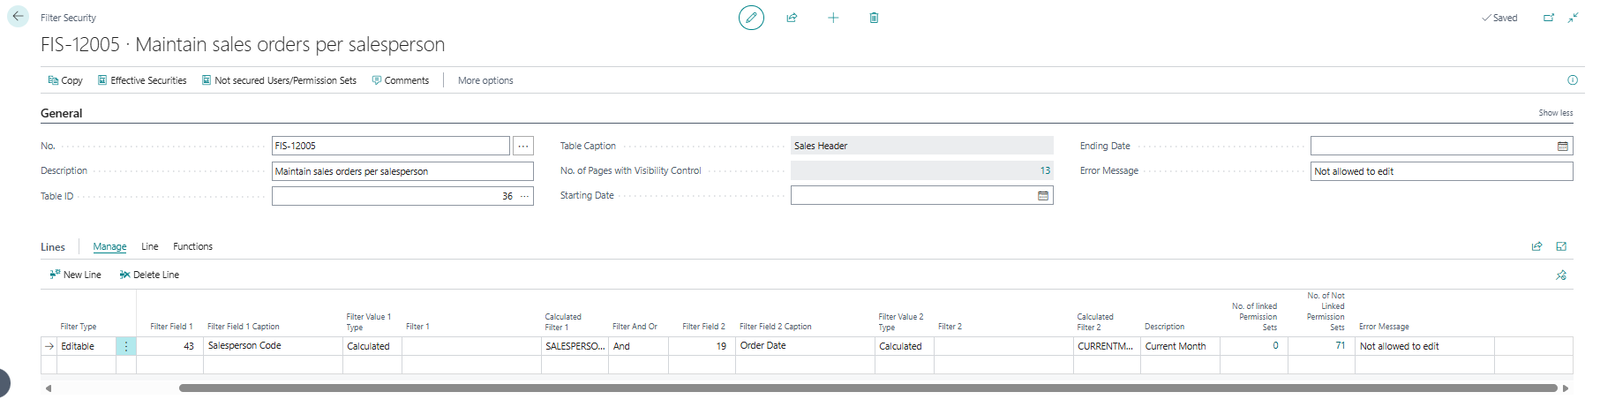Click Current Month description cell
The width and height of the screenshot is (1600, 407).
coord(1180,346)
